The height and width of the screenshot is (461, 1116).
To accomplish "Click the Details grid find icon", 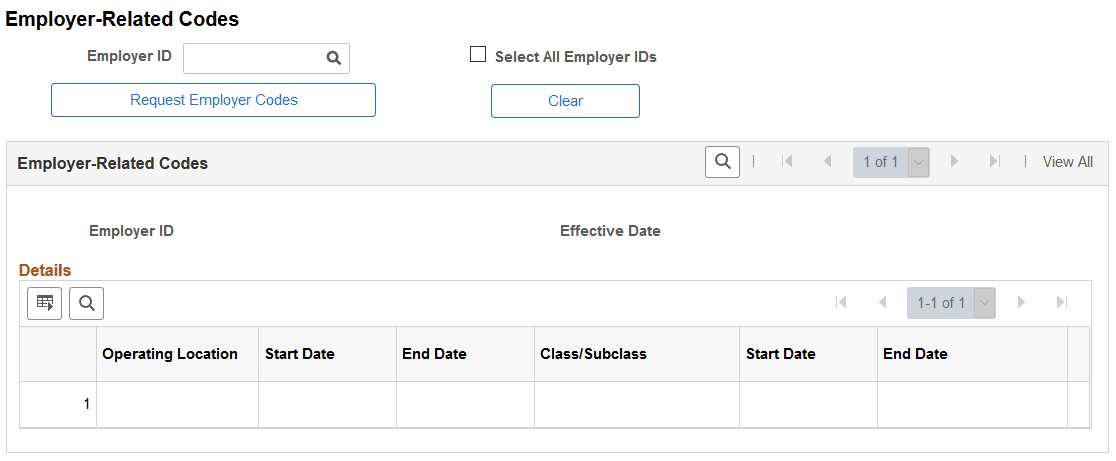I will tap(87, 304).
